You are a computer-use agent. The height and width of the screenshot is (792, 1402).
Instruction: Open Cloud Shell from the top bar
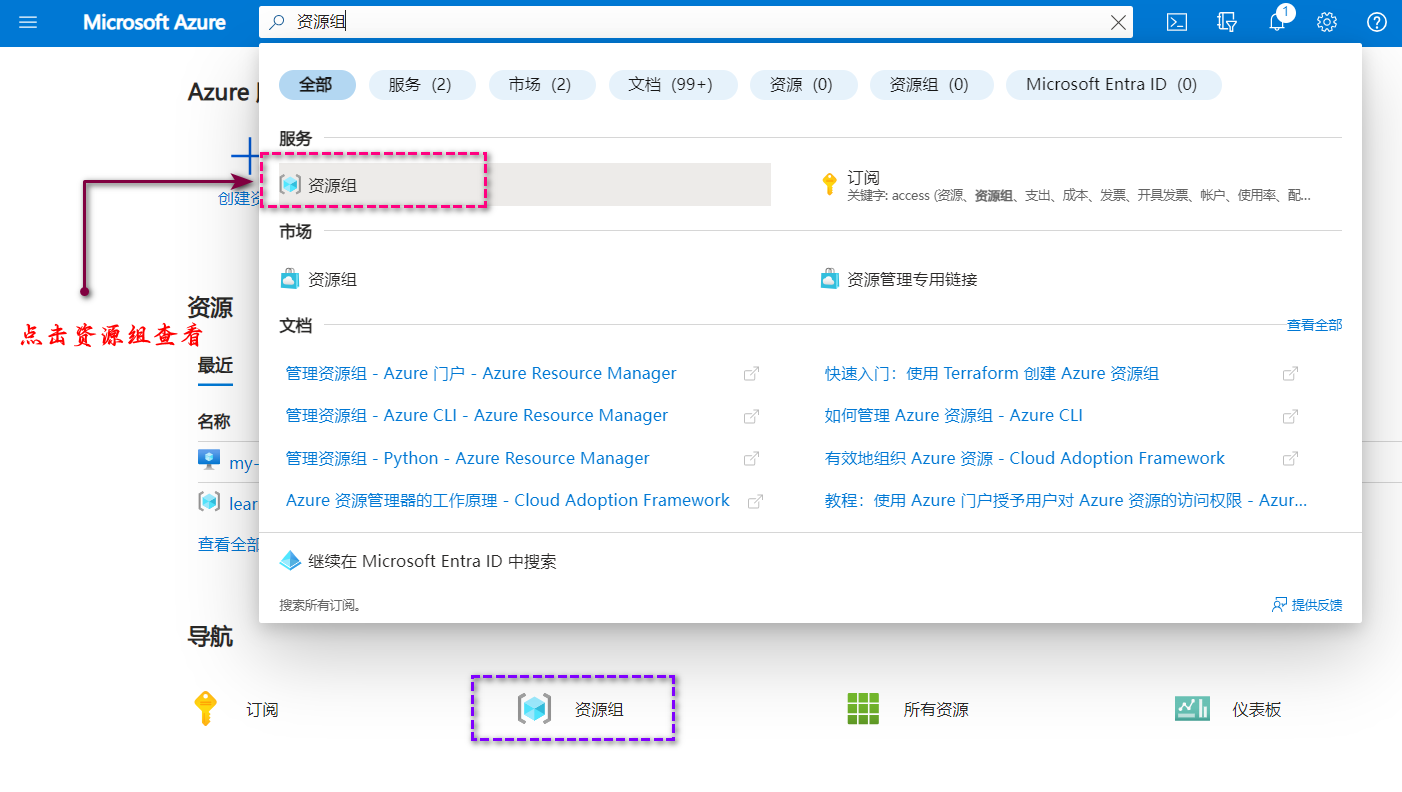click(x=1177, y=22)
